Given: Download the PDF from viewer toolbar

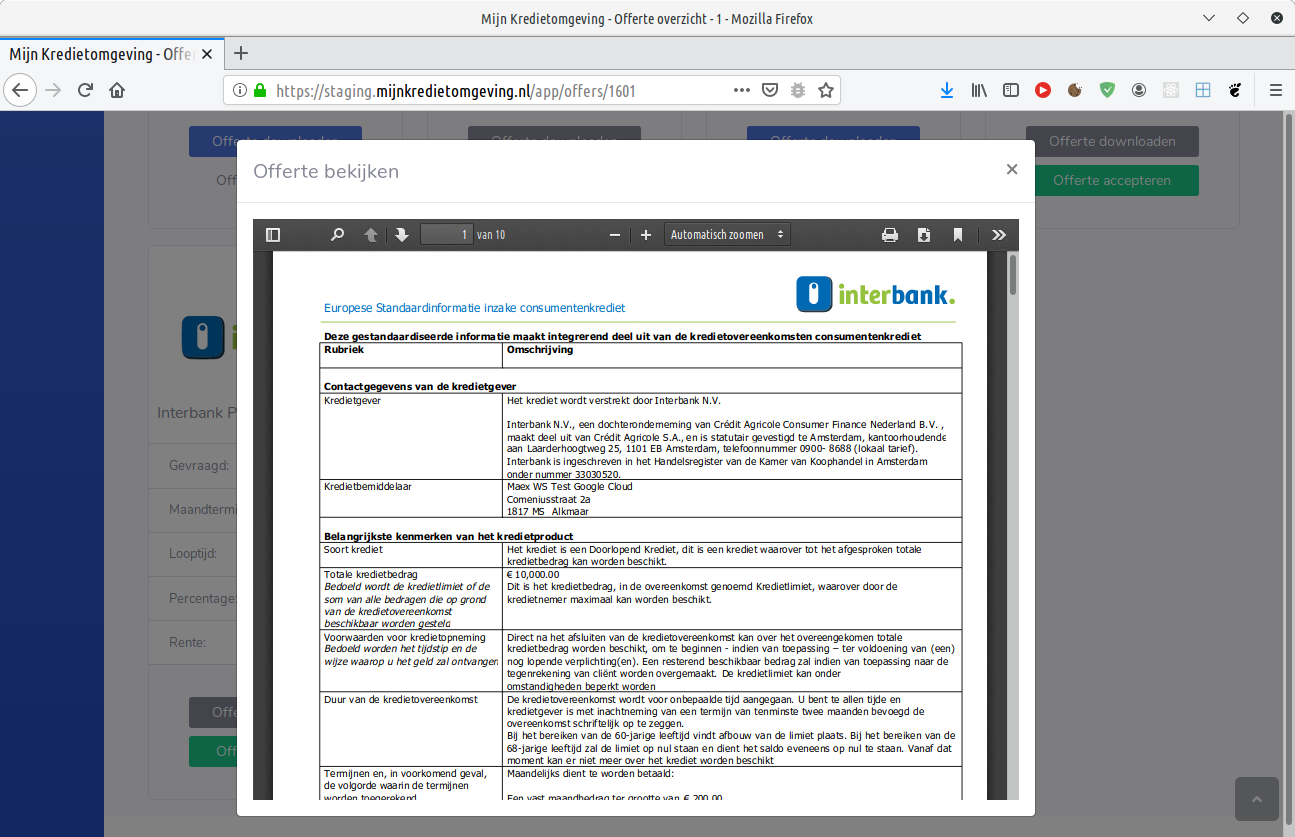Looking at the screenshot, I should (x=924, y=235).
